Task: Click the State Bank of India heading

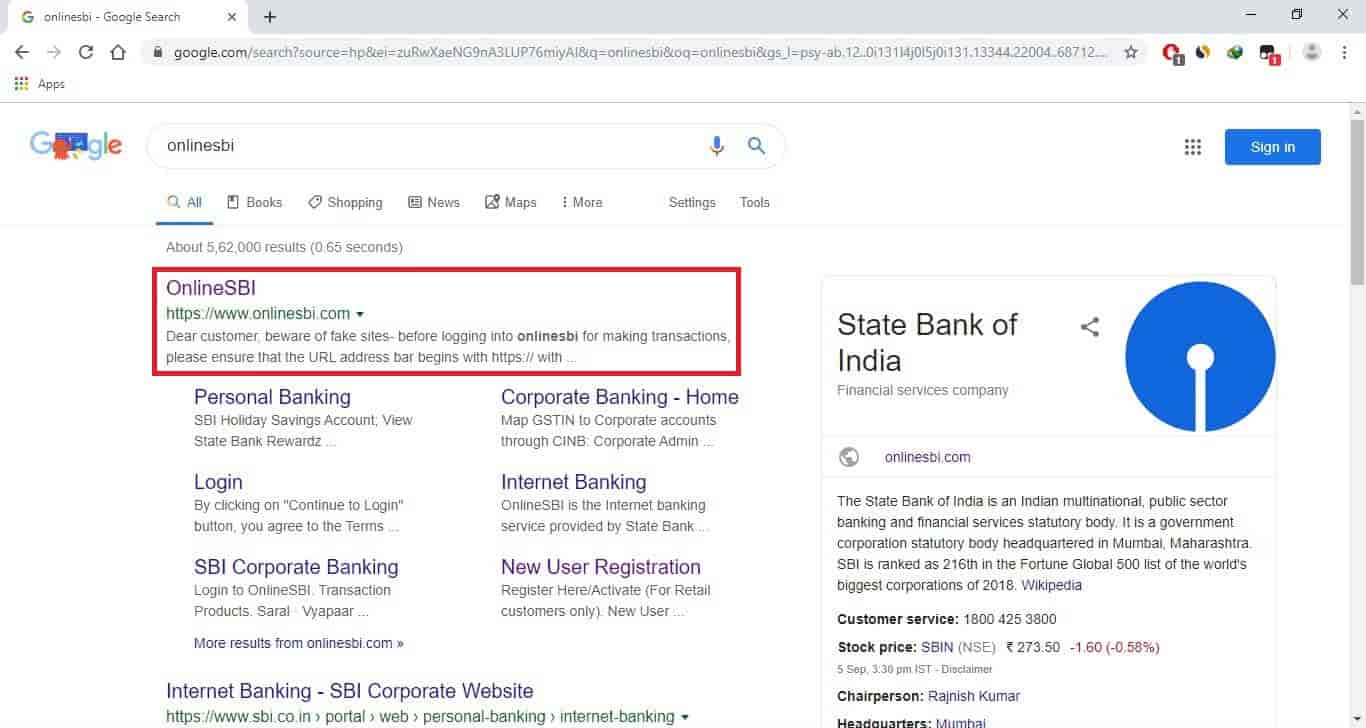Action: point(927,342)
